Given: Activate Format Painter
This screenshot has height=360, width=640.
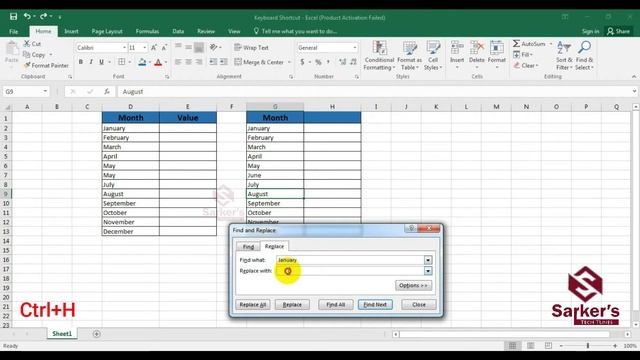Looking at the screenshot, I should (x=46, y=65).
